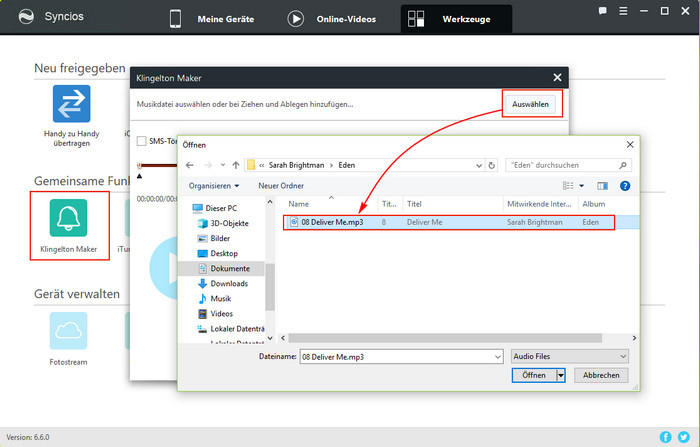Sort by Mitwirkende Interpreten column
The width and height of the screenshot is (700, 447).
[539, 204]
